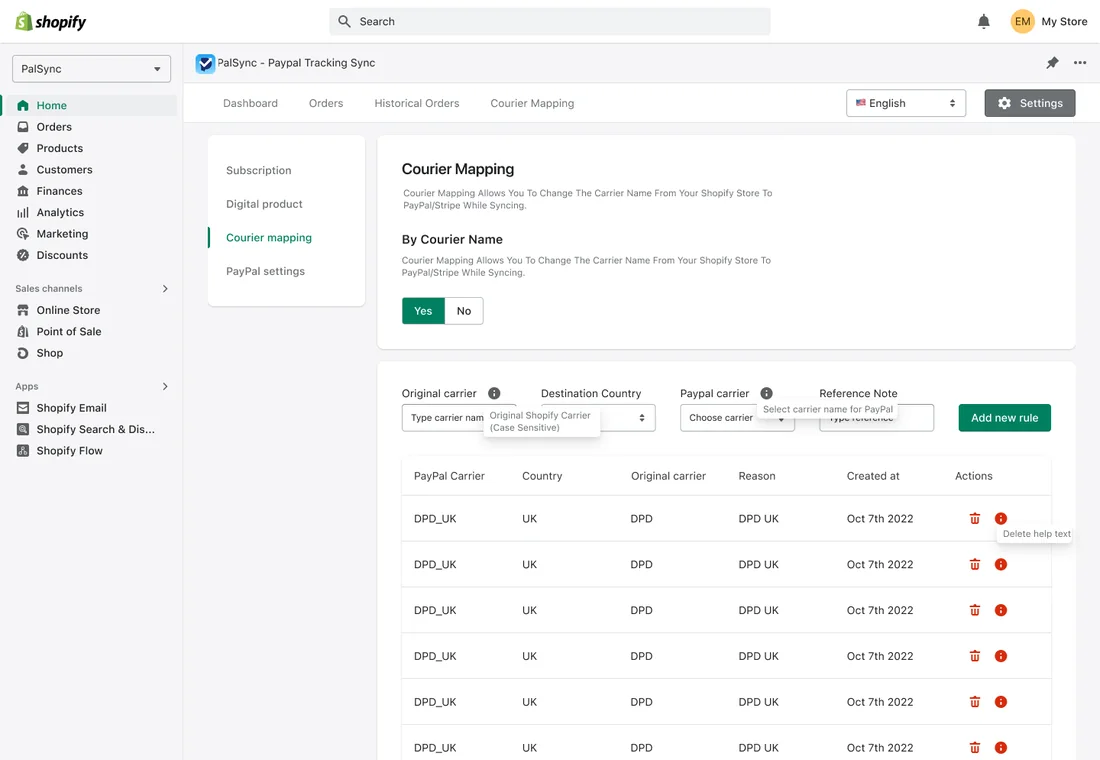Open the three-dot more actions menu
1100x760 pixels.
point(1080,63)
